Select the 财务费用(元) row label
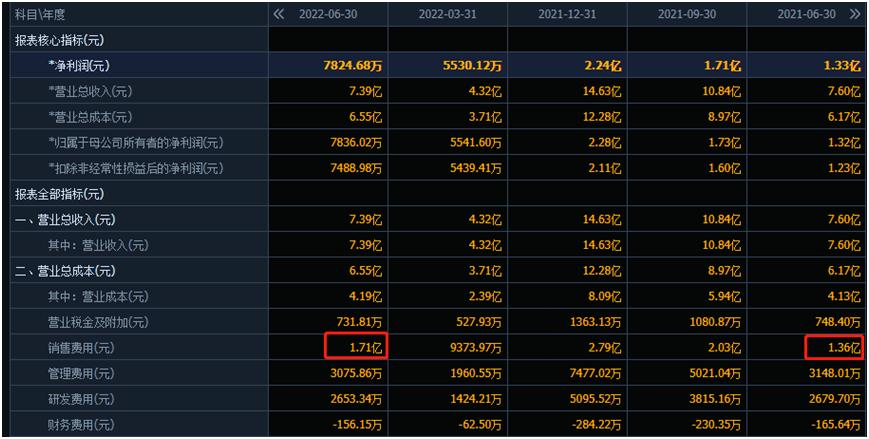Screen dimensions: 869x439 [x=81, y=425]
